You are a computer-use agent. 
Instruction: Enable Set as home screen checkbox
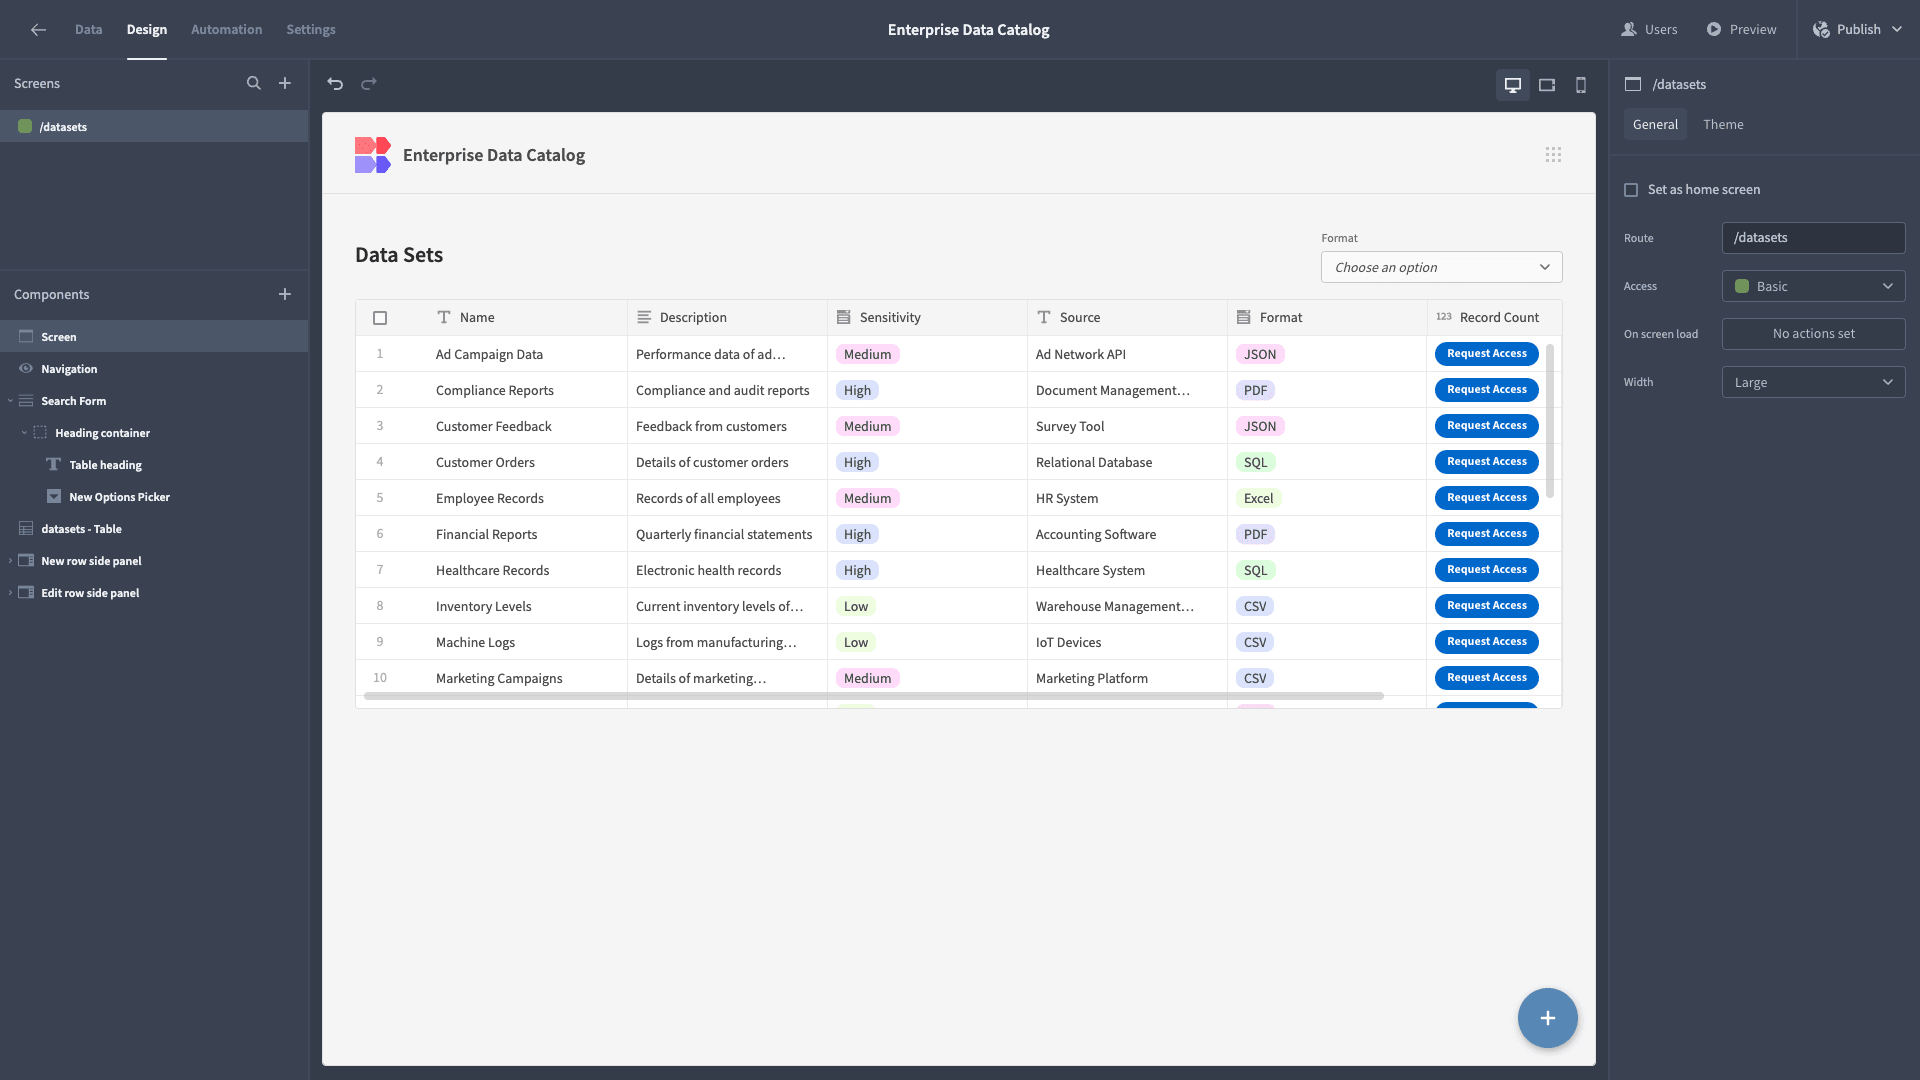(1631, 190)
